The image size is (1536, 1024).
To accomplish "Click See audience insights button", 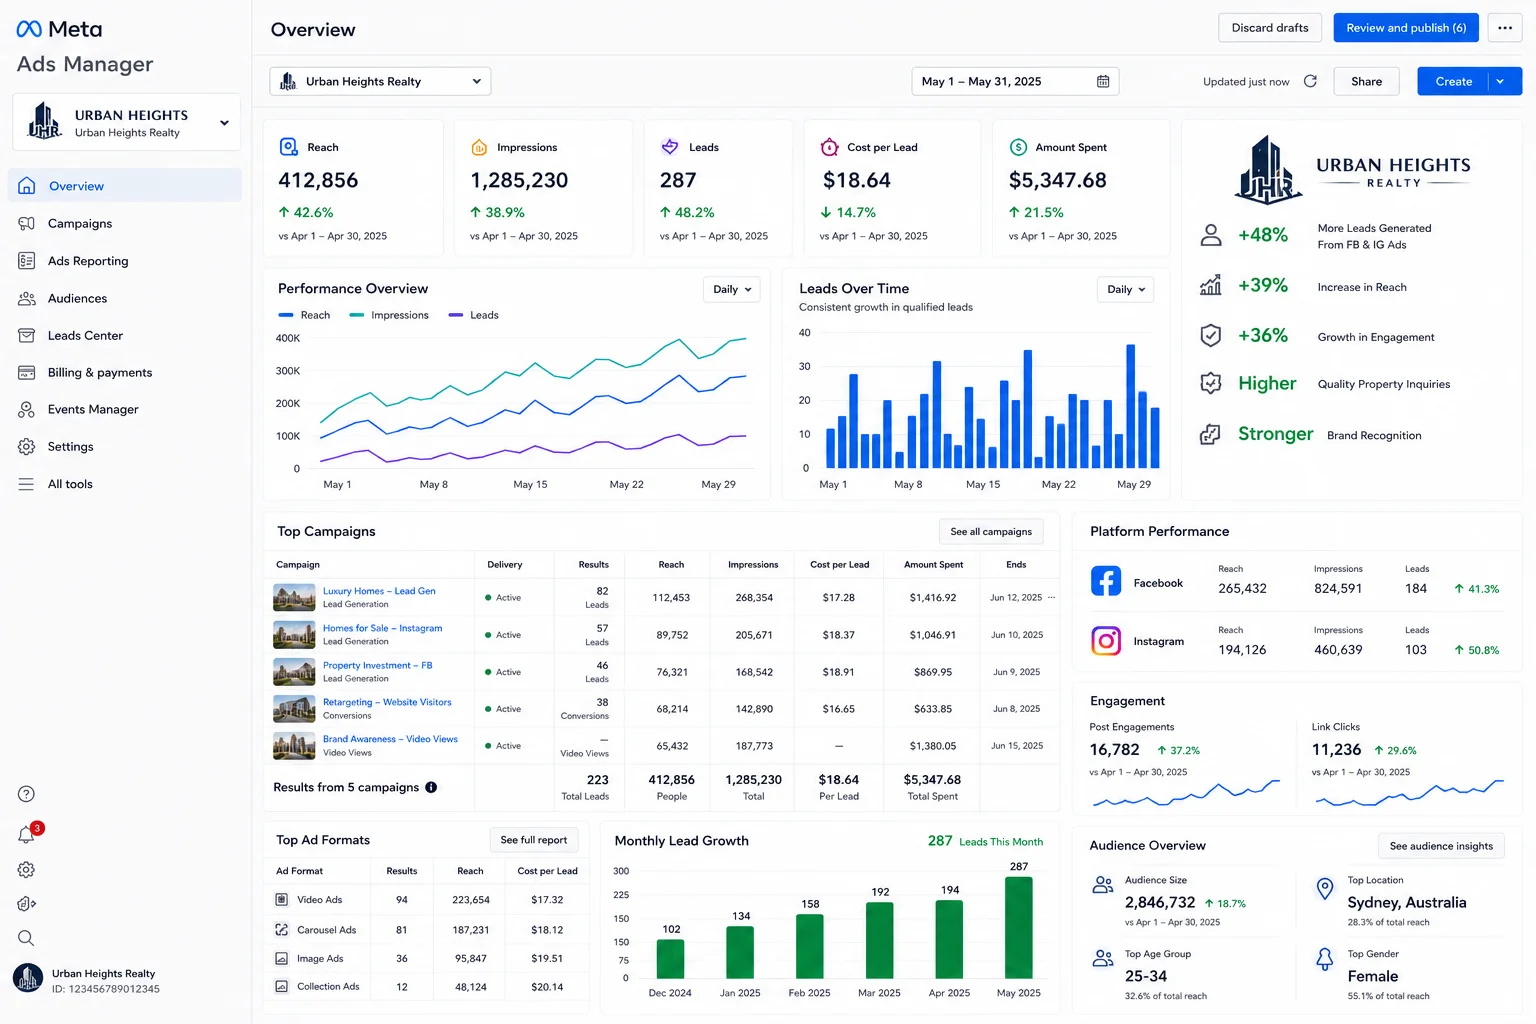I will (x=1441, y=846).
